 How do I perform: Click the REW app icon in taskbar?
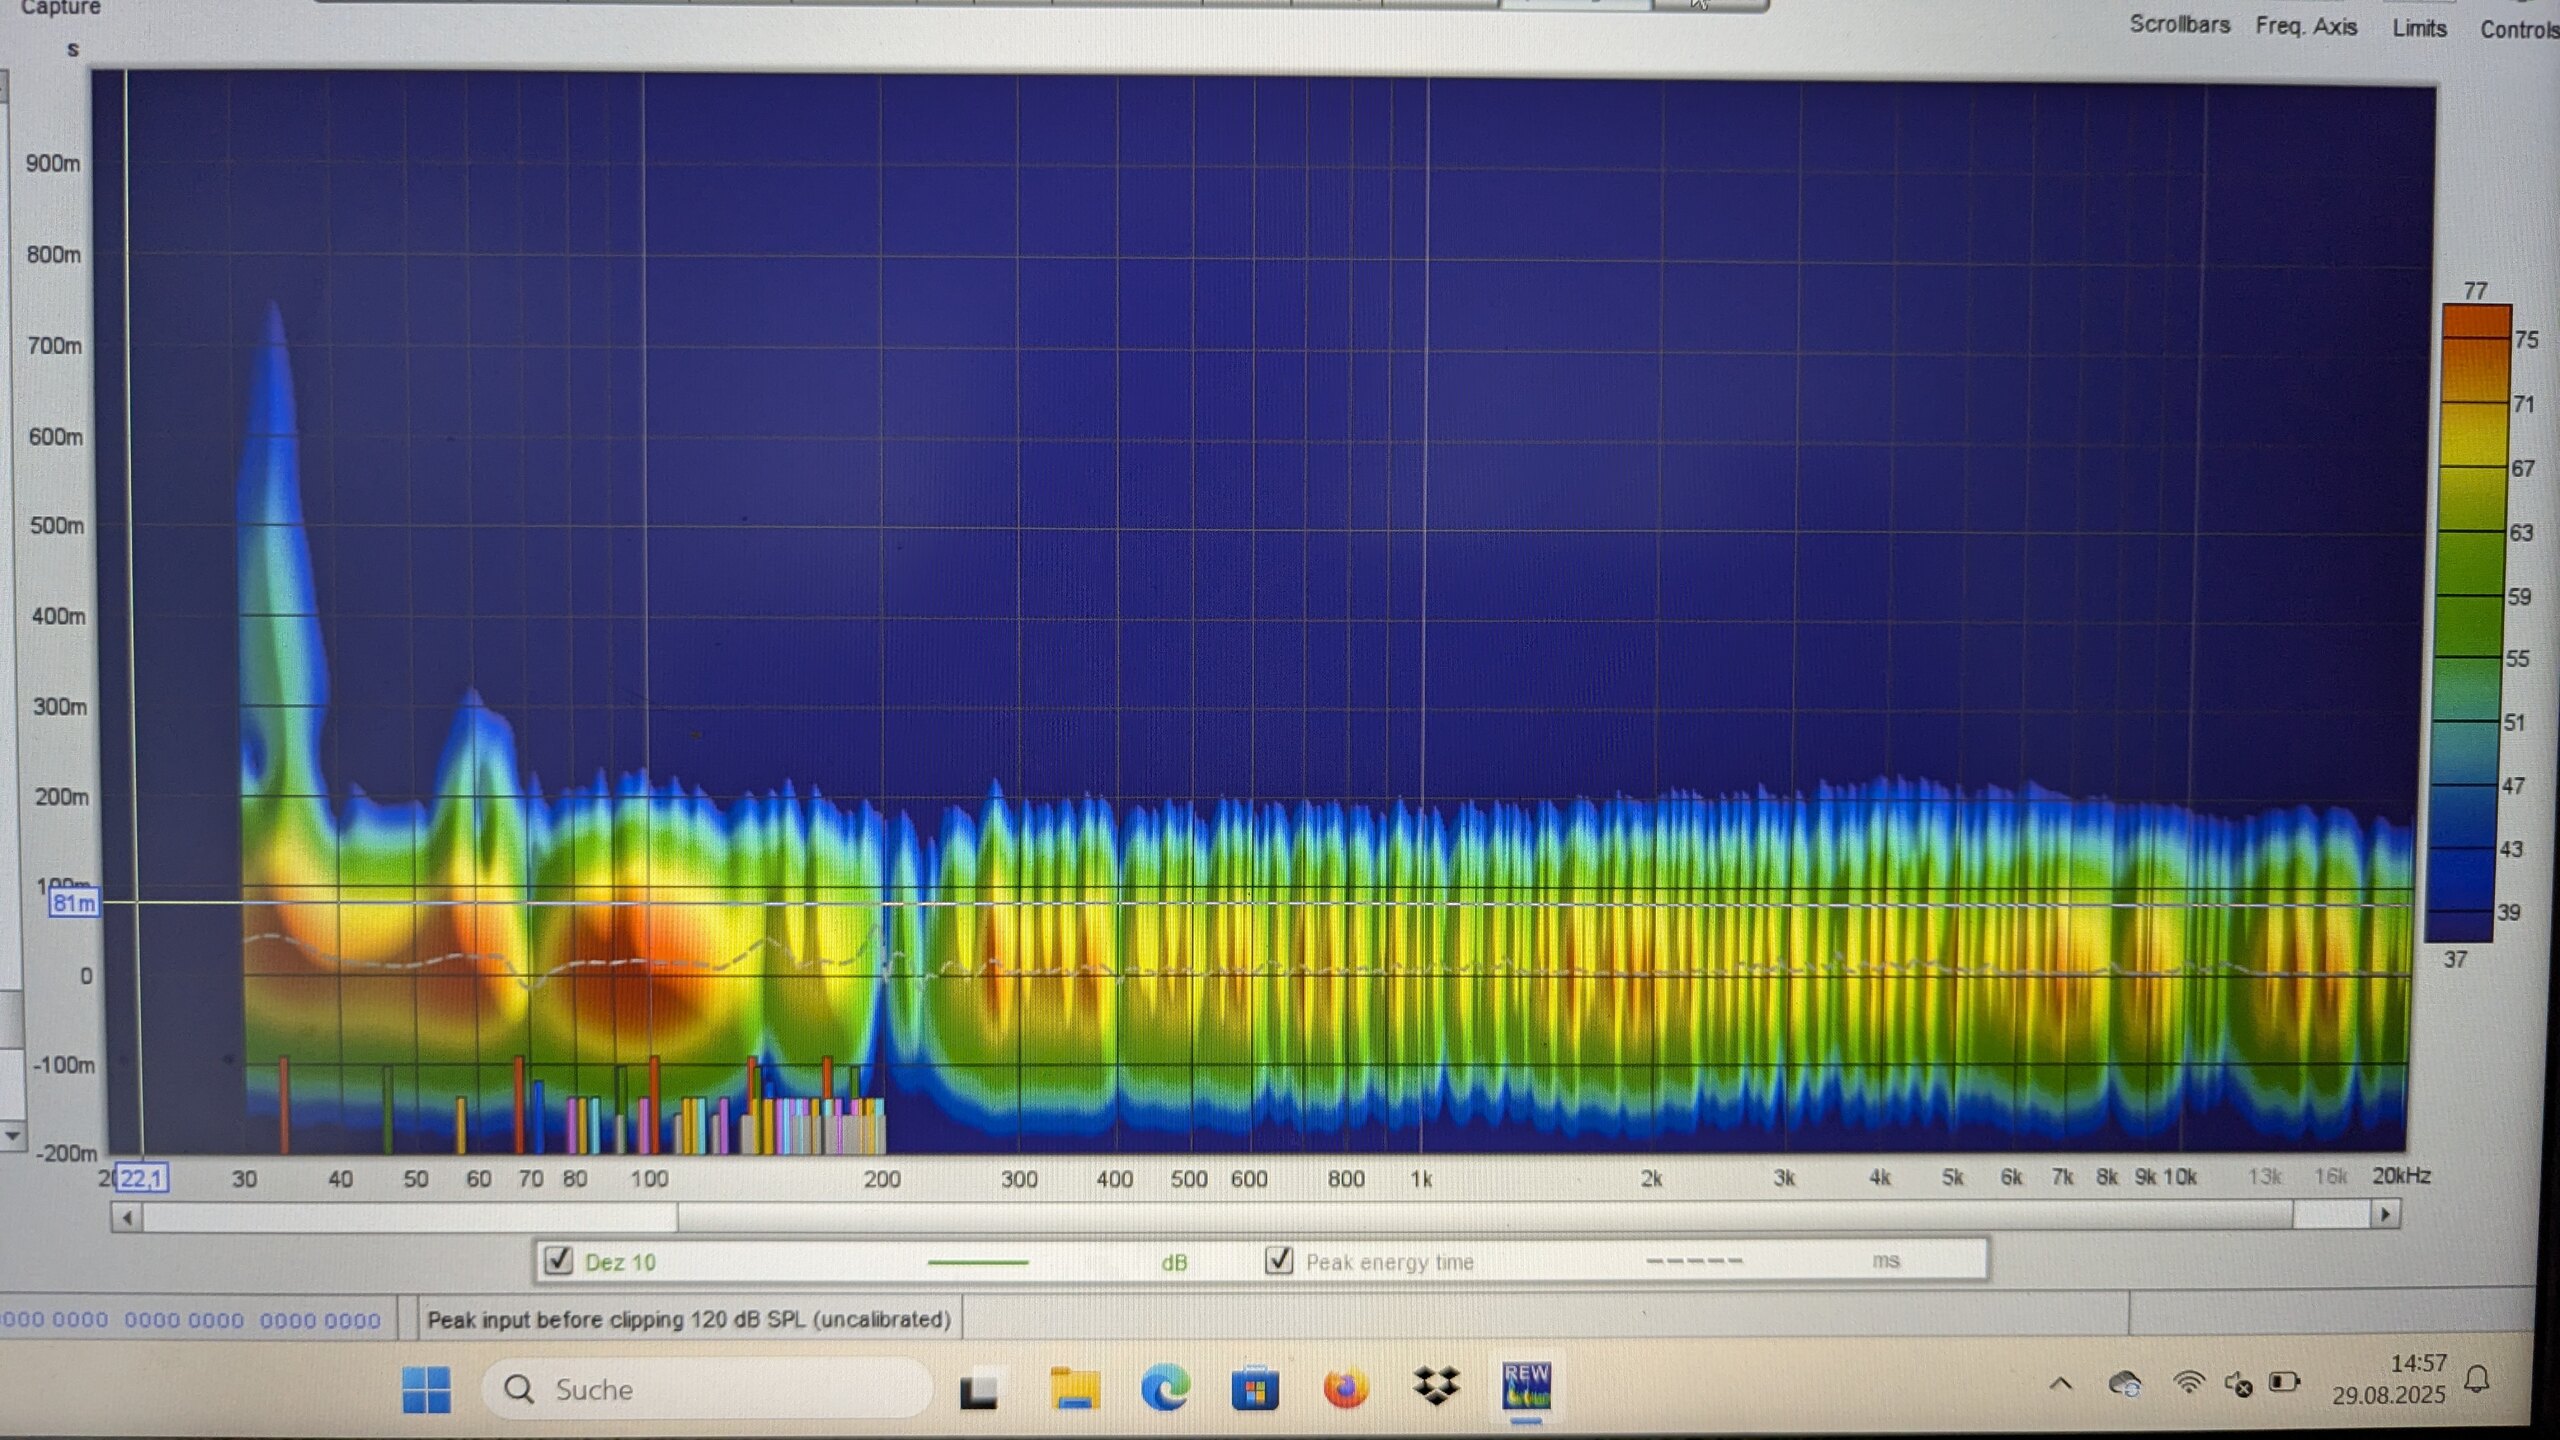click(x=1526, y=1387)
